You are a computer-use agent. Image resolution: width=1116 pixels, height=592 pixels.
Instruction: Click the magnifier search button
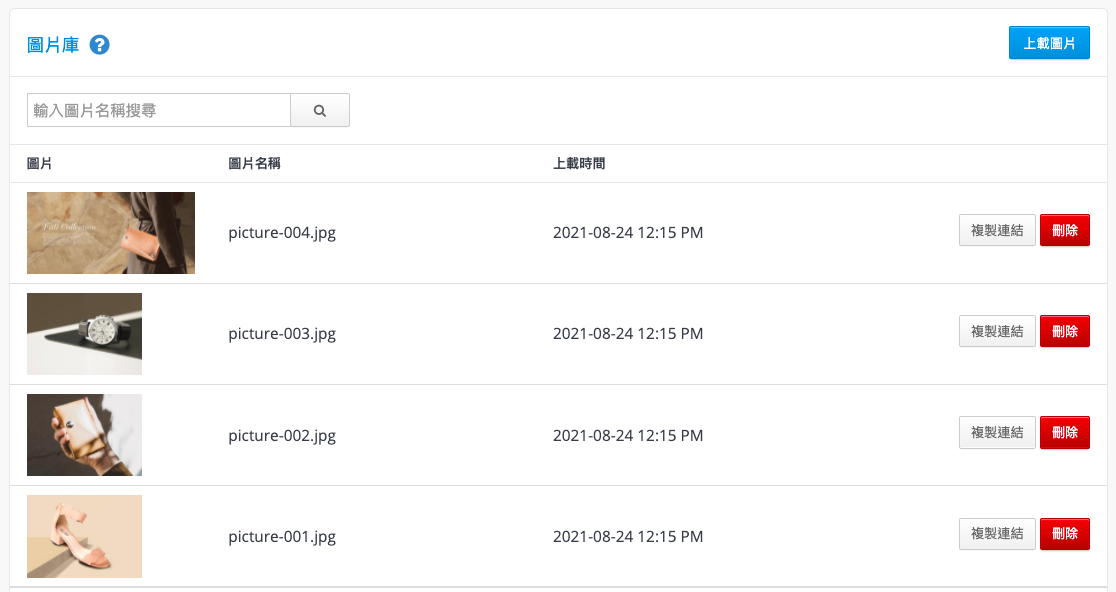tap(320, 110)
